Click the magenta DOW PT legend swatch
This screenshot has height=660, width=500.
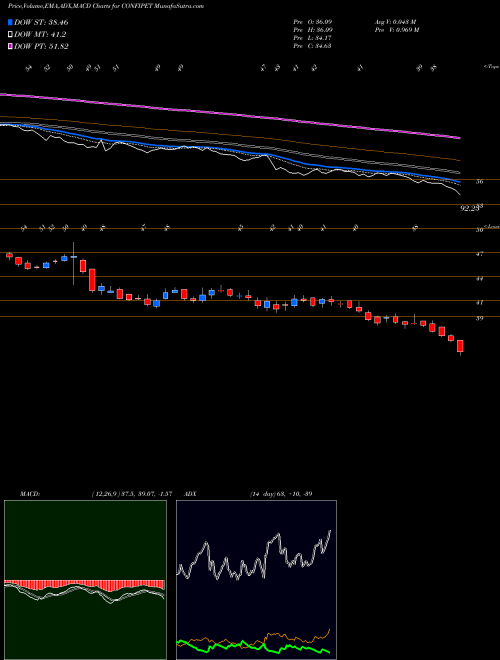11,46
